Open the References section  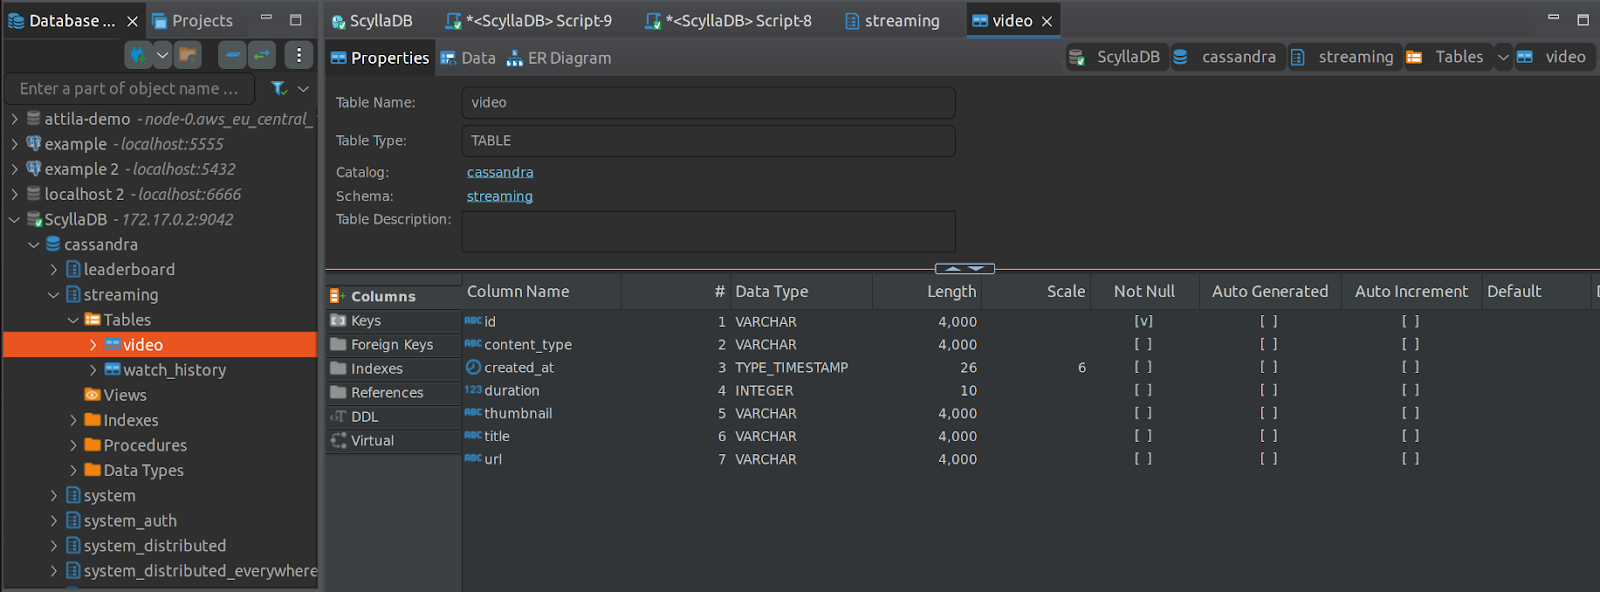tap(394, 393)
